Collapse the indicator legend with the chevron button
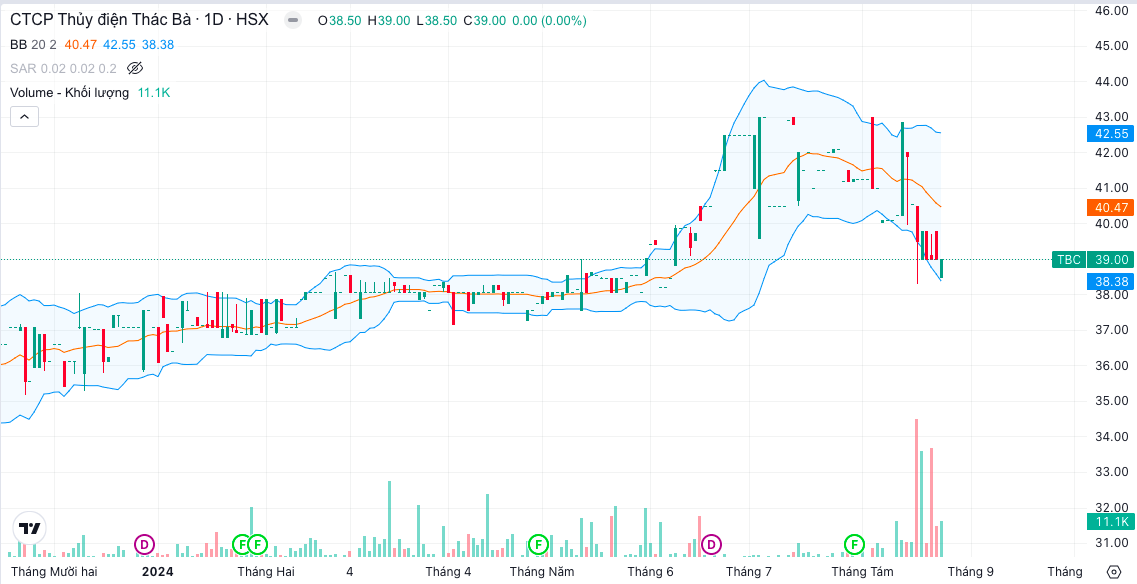Screen dimensions: 1137x584 click(25, 116)
